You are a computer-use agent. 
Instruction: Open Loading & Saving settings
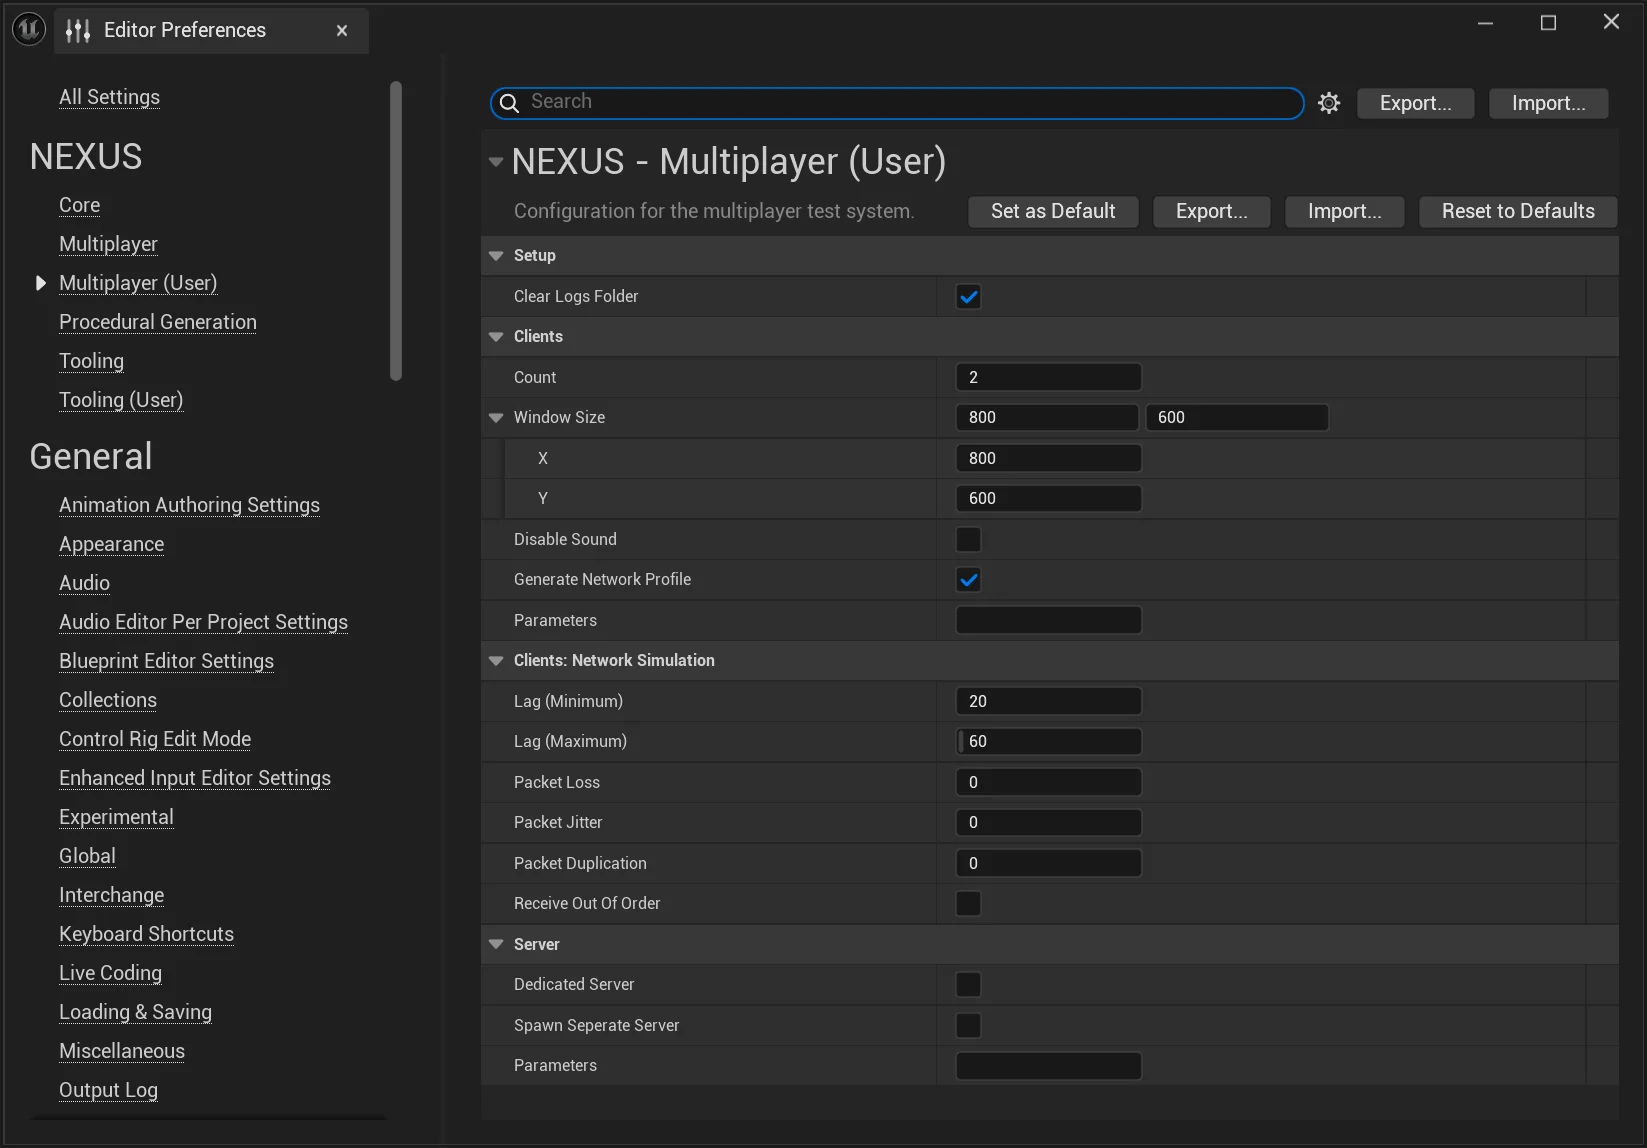135,1012
